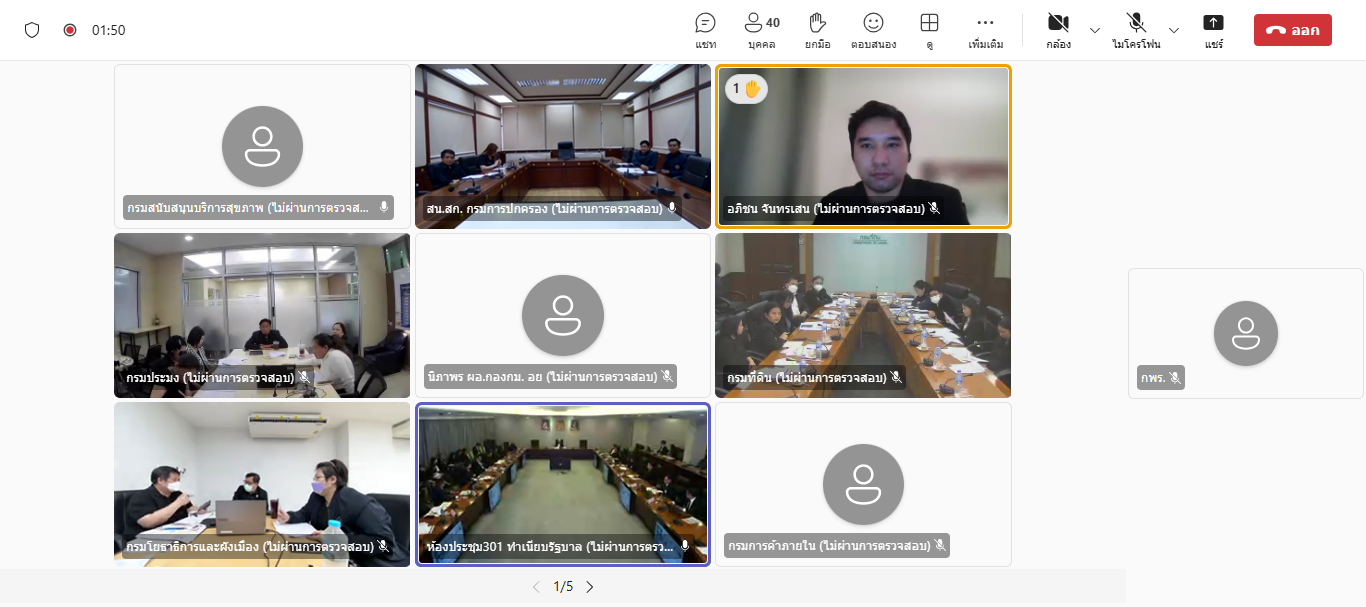
Task: Click the red recording indicator icon
Action: point(70,30)
